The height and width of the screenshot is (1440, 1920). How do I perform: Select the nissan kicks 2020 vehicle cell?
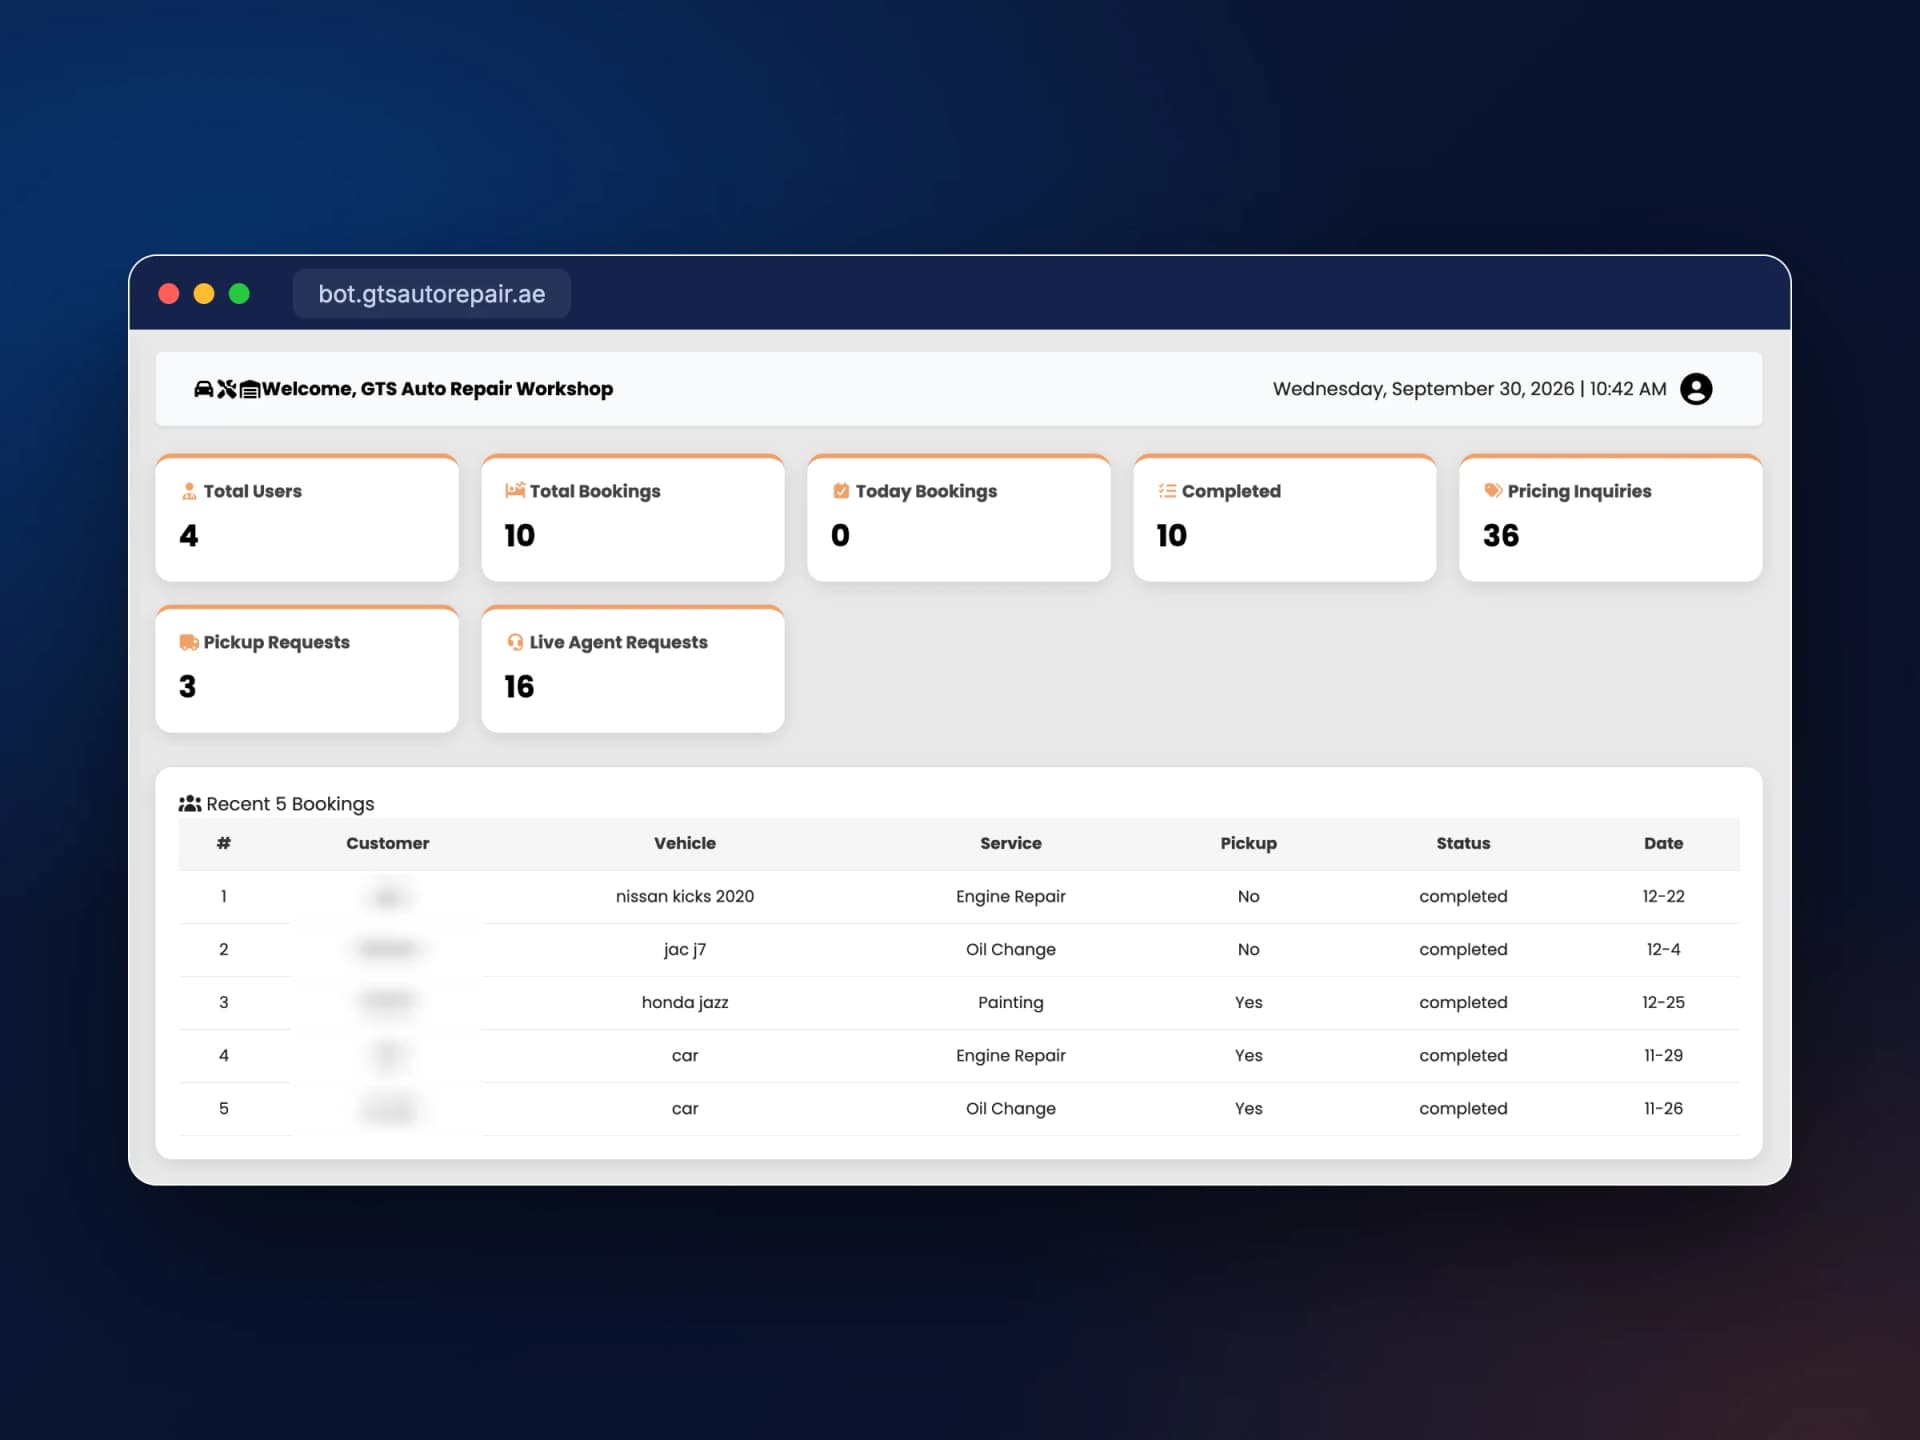685,896
